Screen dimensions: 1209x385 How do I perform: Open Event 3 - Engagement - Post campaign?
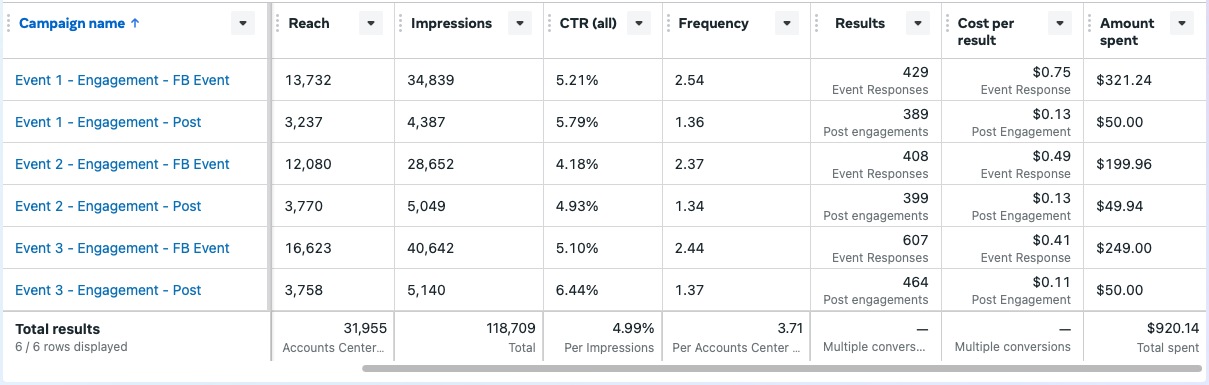(108, 290)
